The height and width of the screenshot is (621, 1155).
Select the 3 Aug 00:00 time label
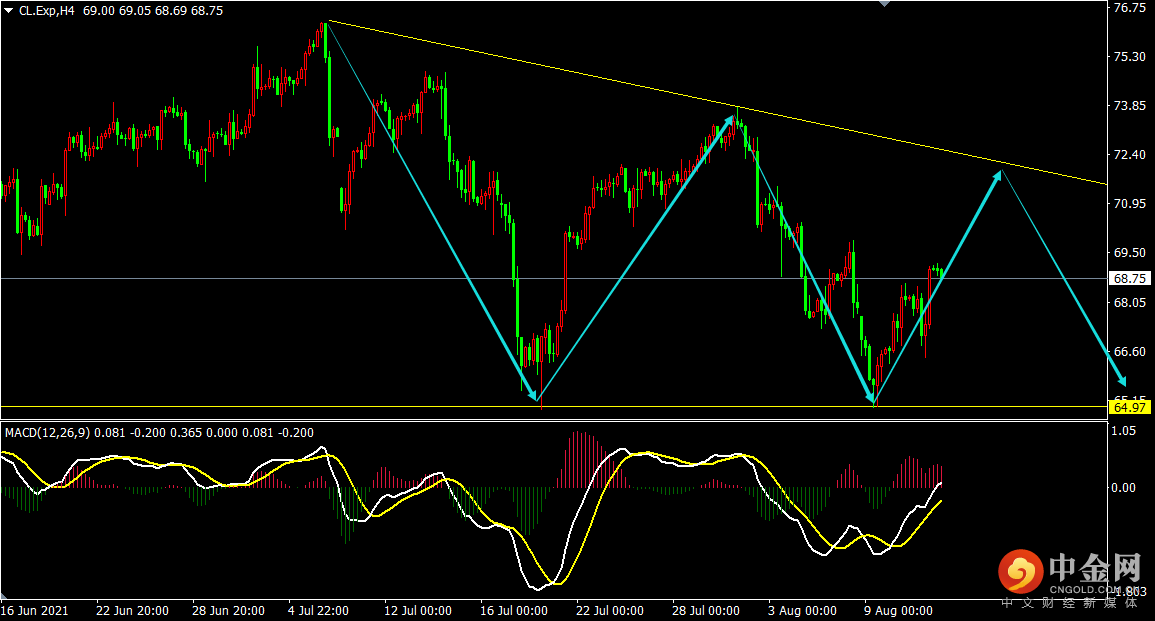[x=802, y=611]
